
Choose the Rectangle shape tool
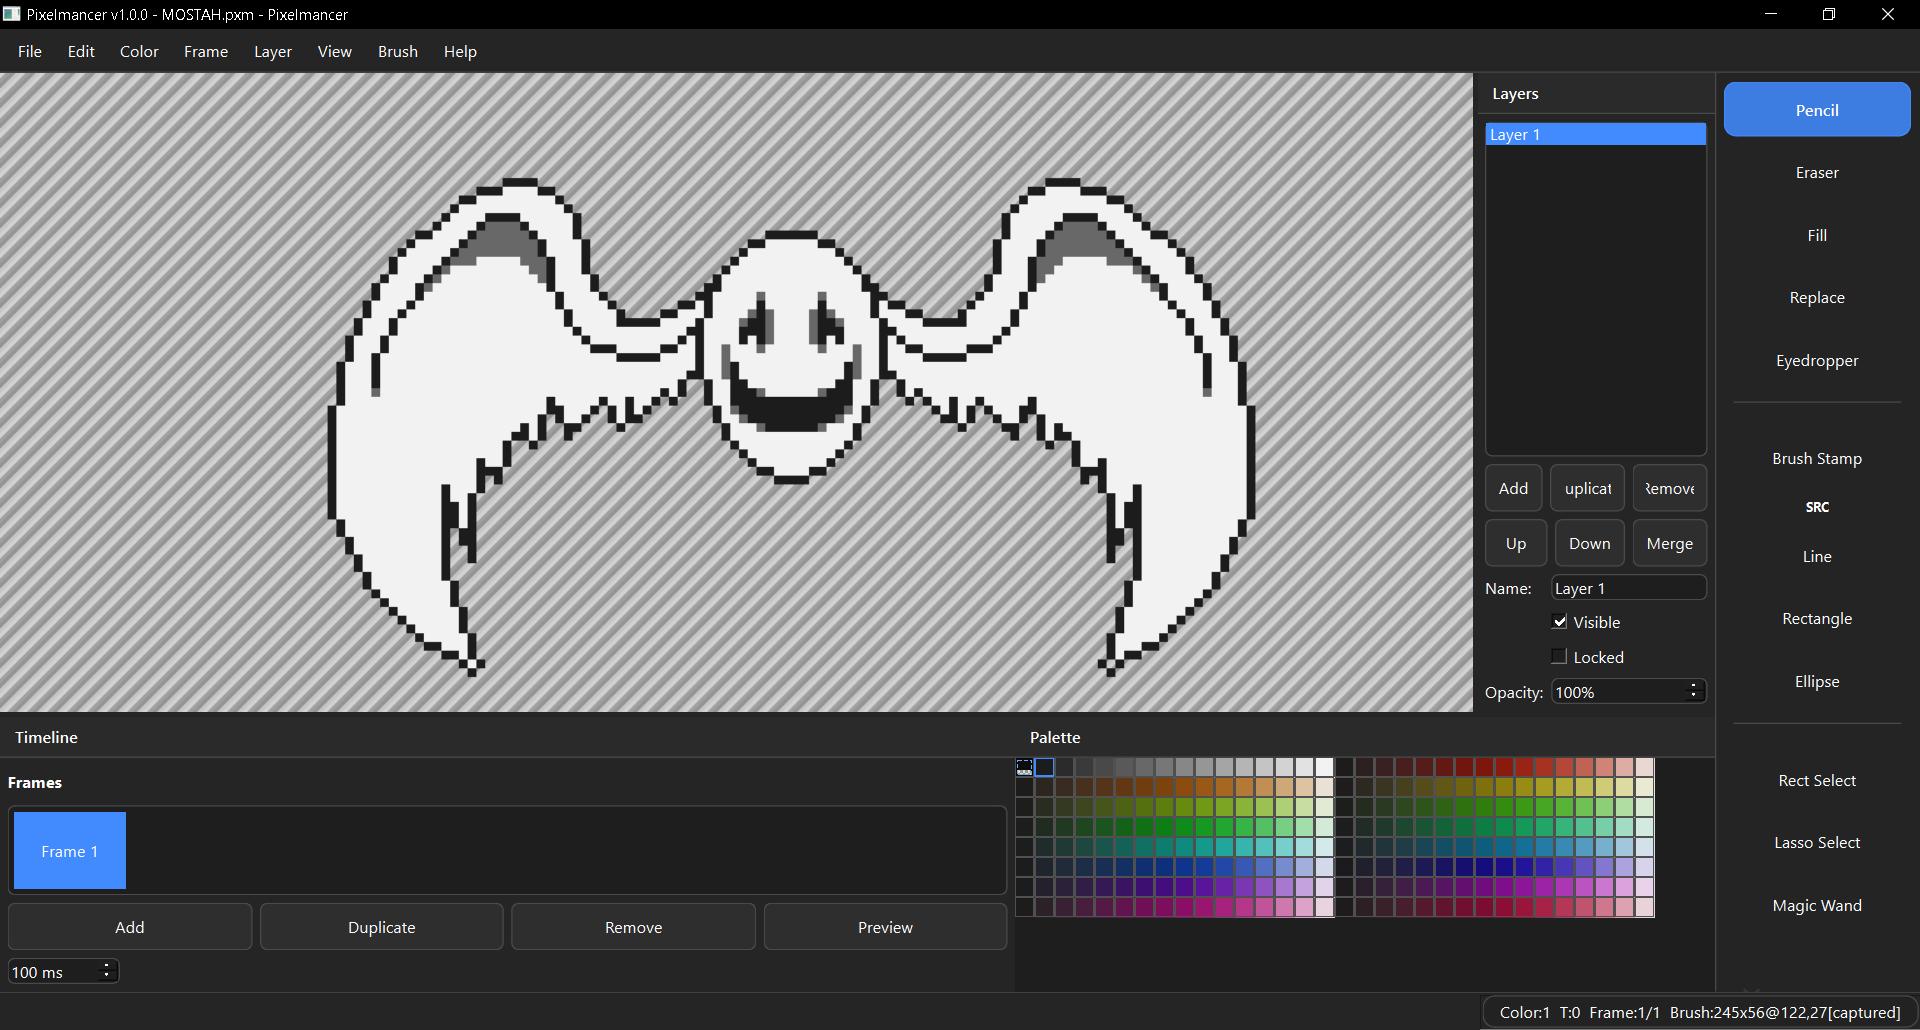pos(1817,619)
